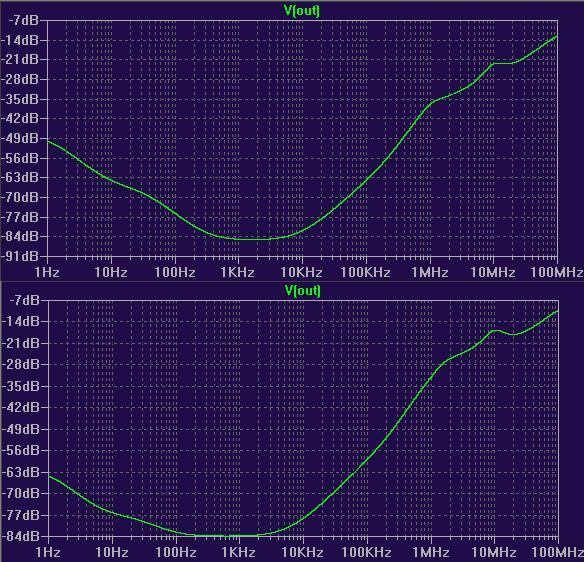Click the V(out) trace label in lower plot pane
The image size is (584, 562).
click(302, 290)
